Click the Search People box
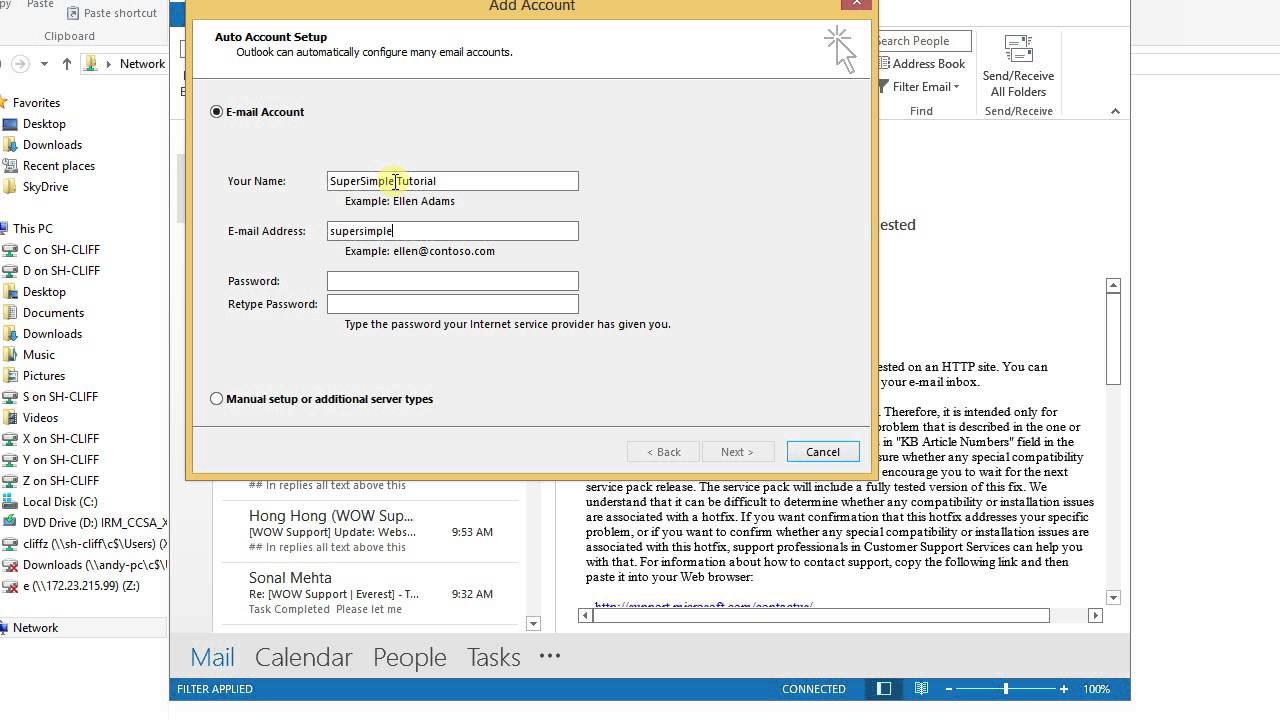 point(923,41)
